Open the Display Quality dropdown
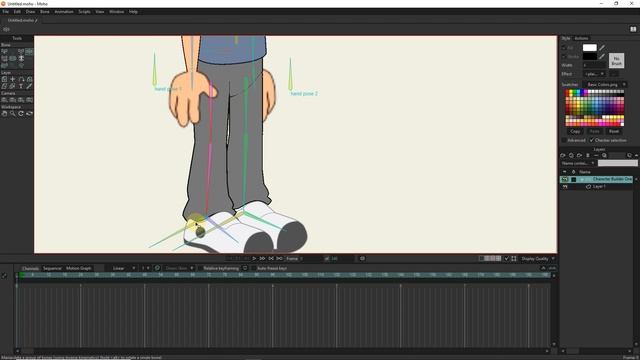Screen dimensions: 640x360 538,259
